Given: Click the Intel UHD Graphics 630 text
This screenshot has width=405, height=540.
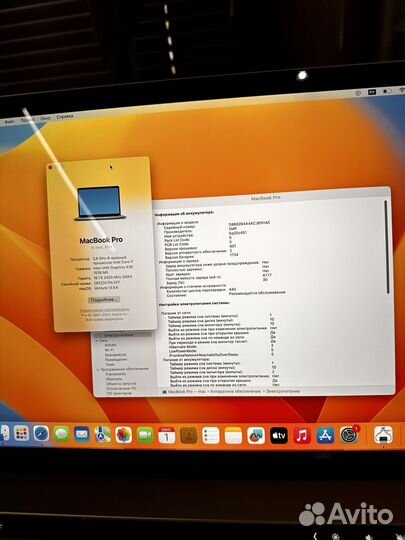Looking at the screenshot, I should [x=113, y=267].
